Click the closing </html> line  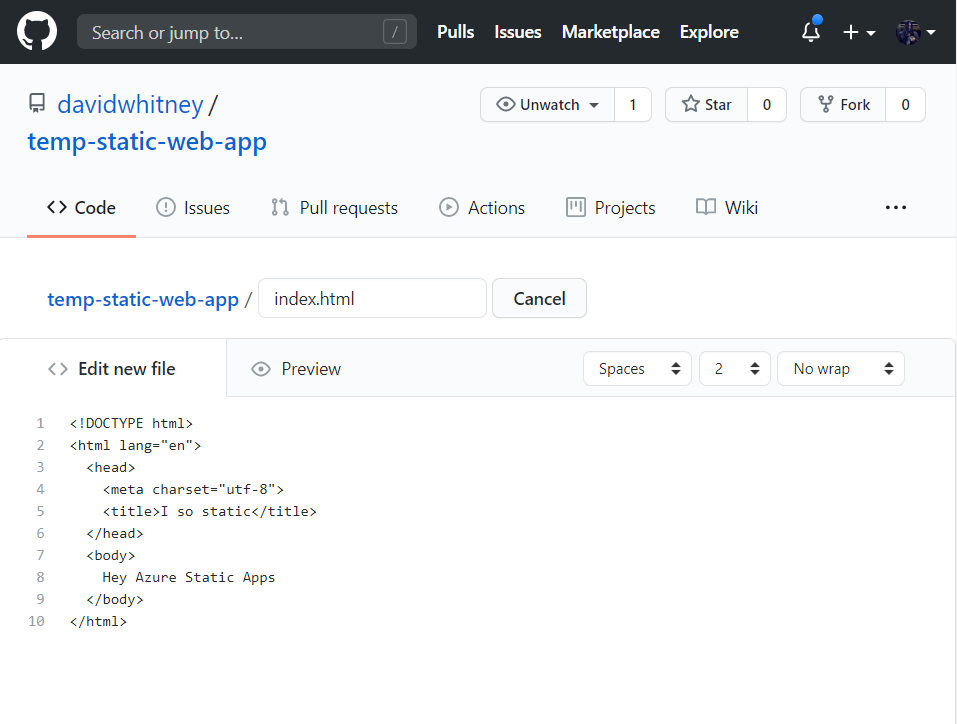pyautogui.click(x=98, y=621)
